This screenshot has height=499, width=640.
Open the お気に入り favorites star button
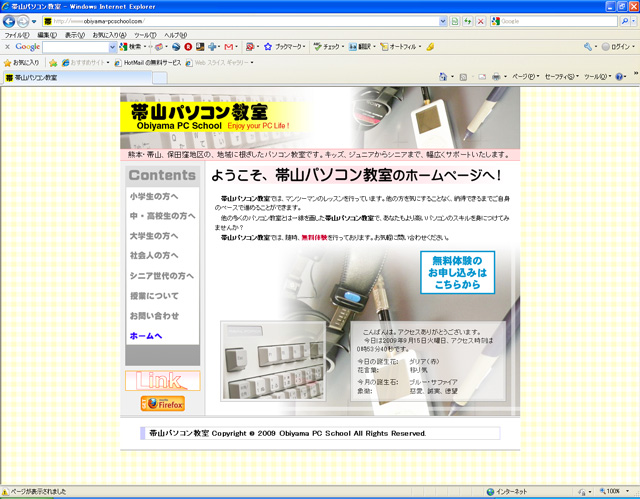coord(21,63)
